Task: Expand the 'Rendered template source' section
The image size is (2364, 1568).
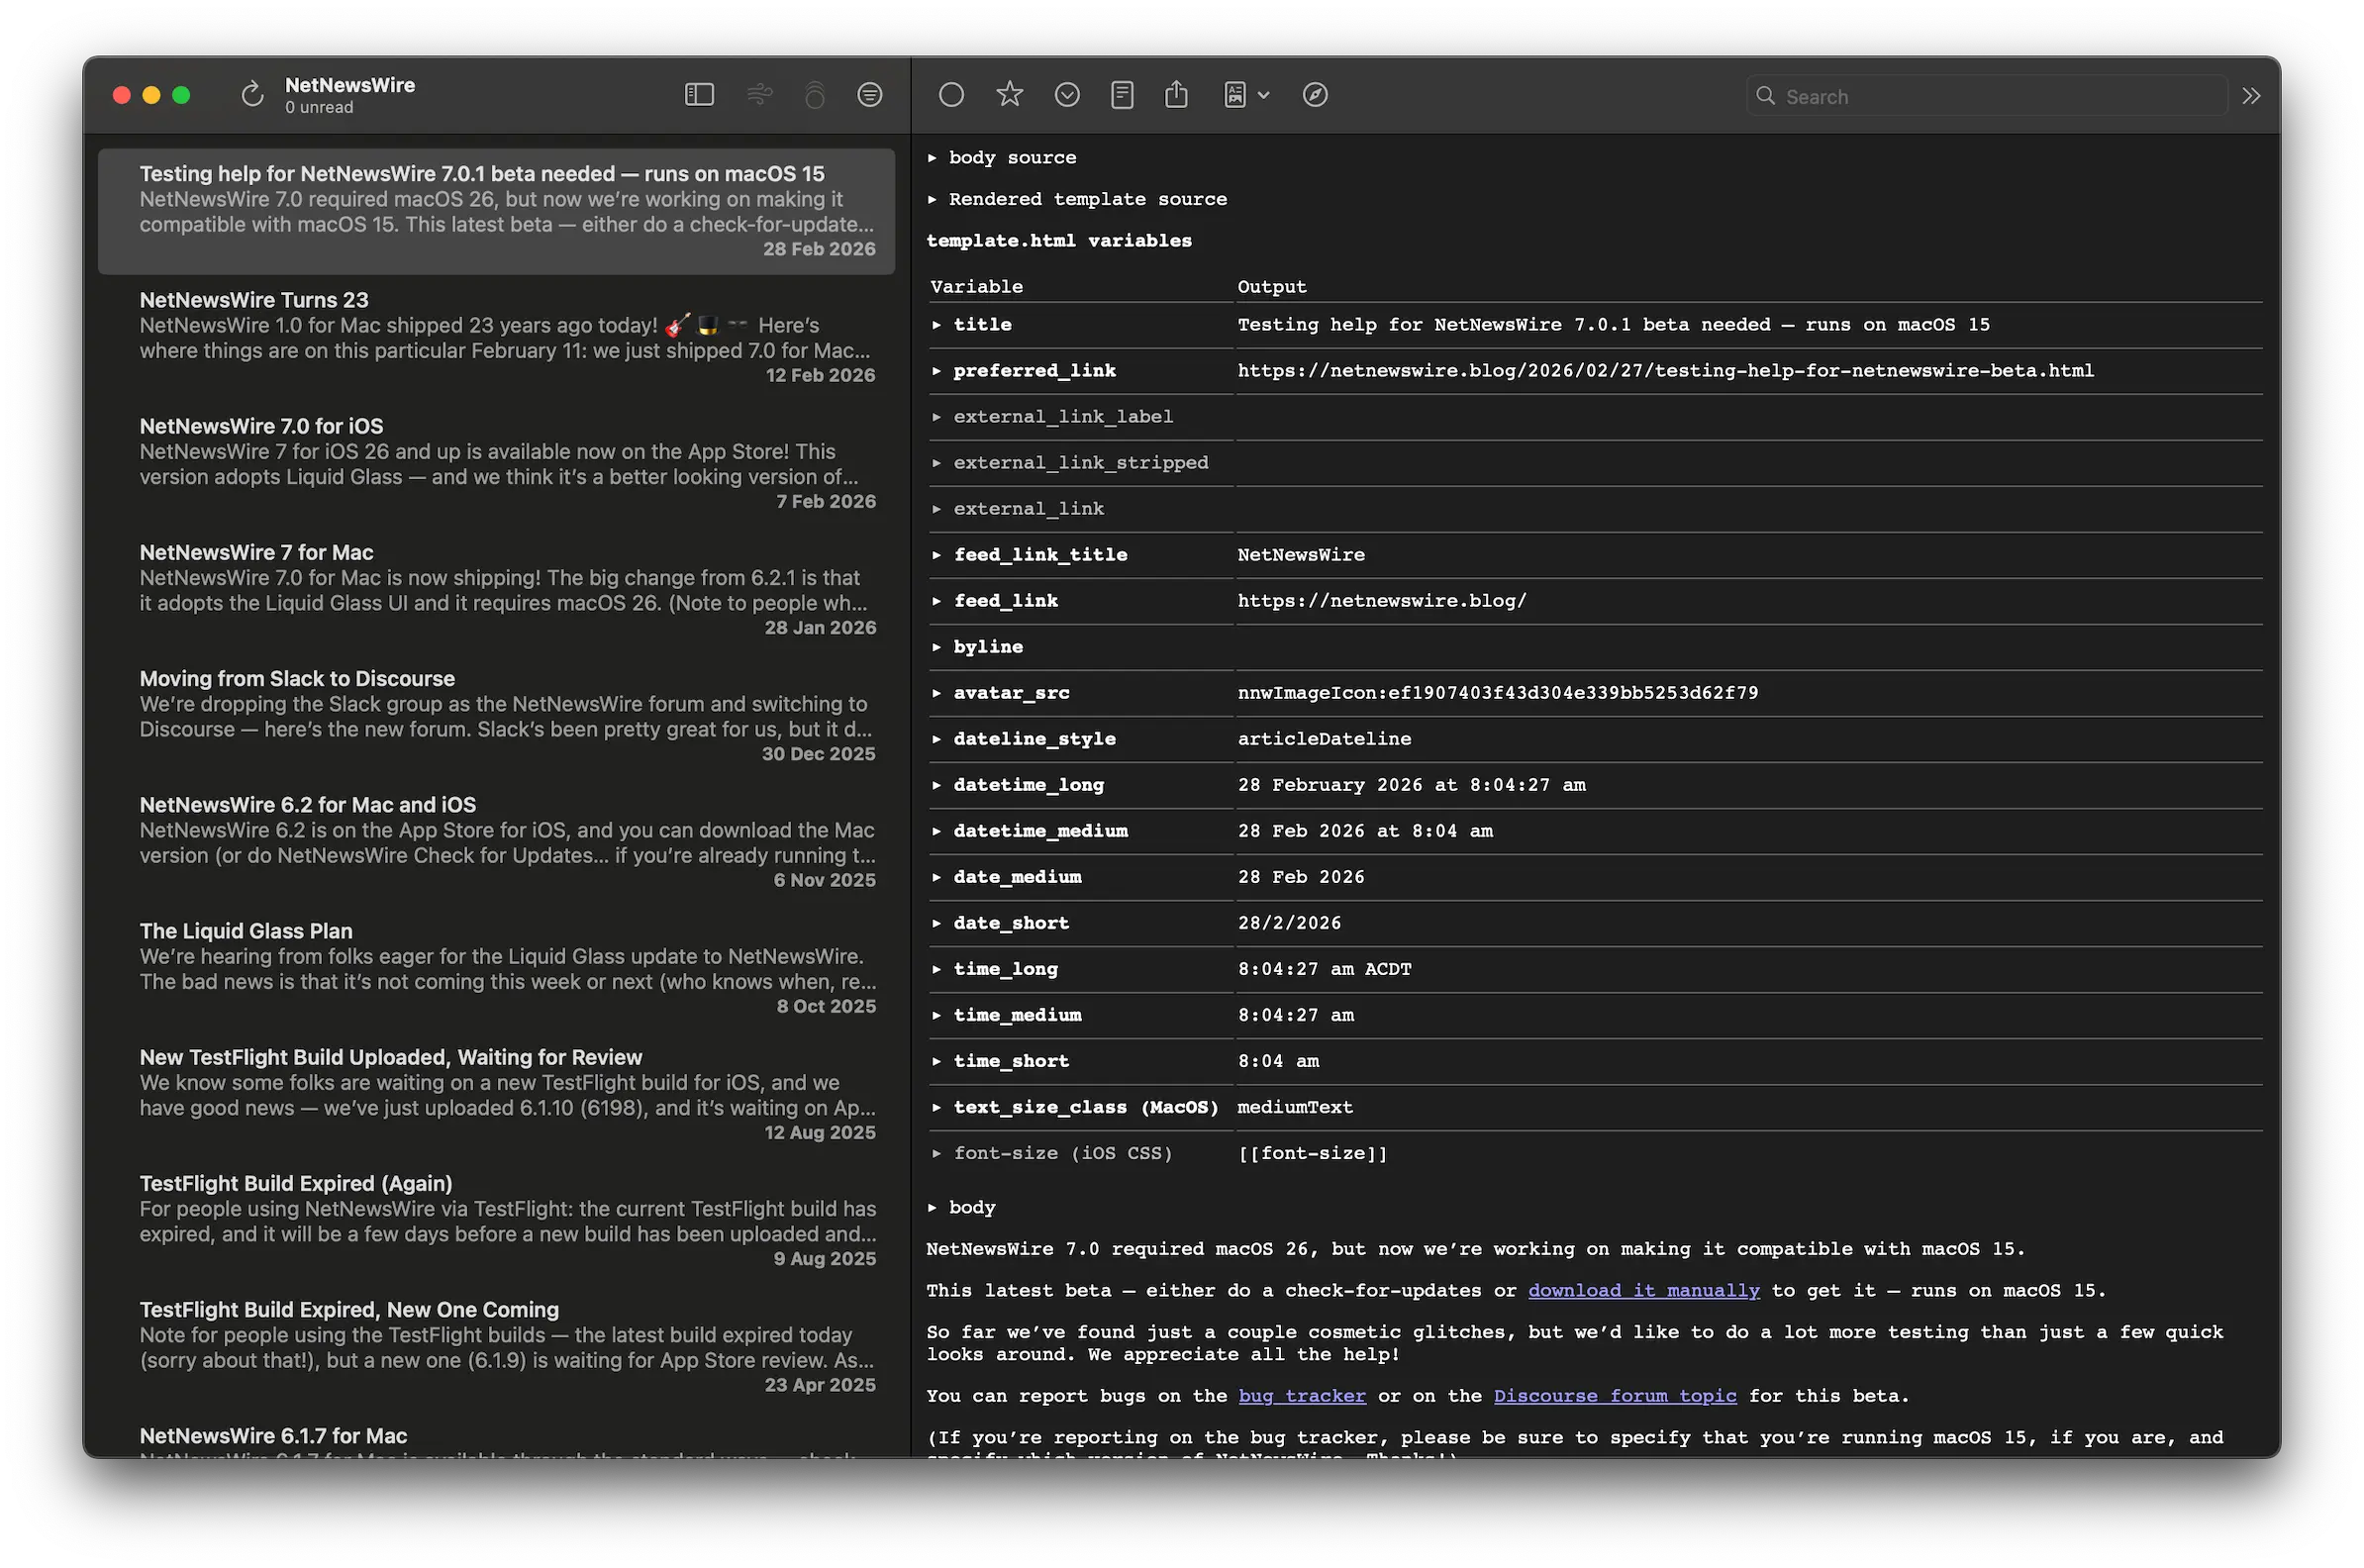Action: pyautogui.click(x=935, y=198)
